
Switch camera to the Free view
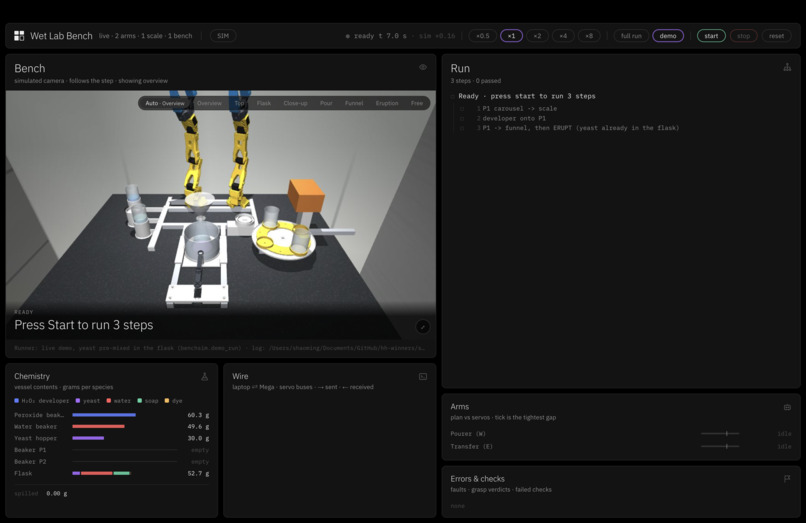coord(416,103)
